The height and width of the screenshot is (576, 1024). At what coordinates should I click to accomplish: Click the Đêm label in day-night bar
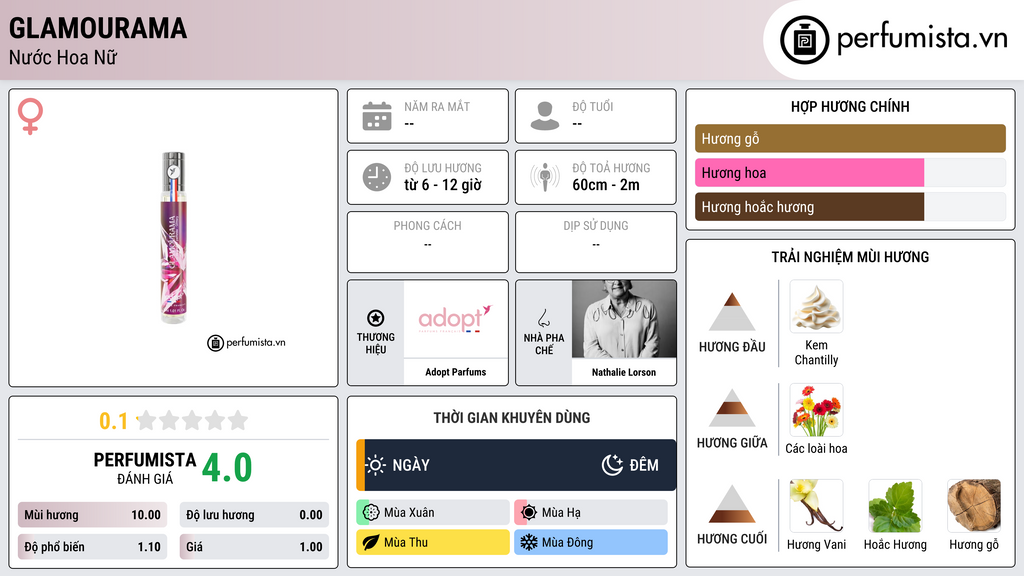click(644, 465)
